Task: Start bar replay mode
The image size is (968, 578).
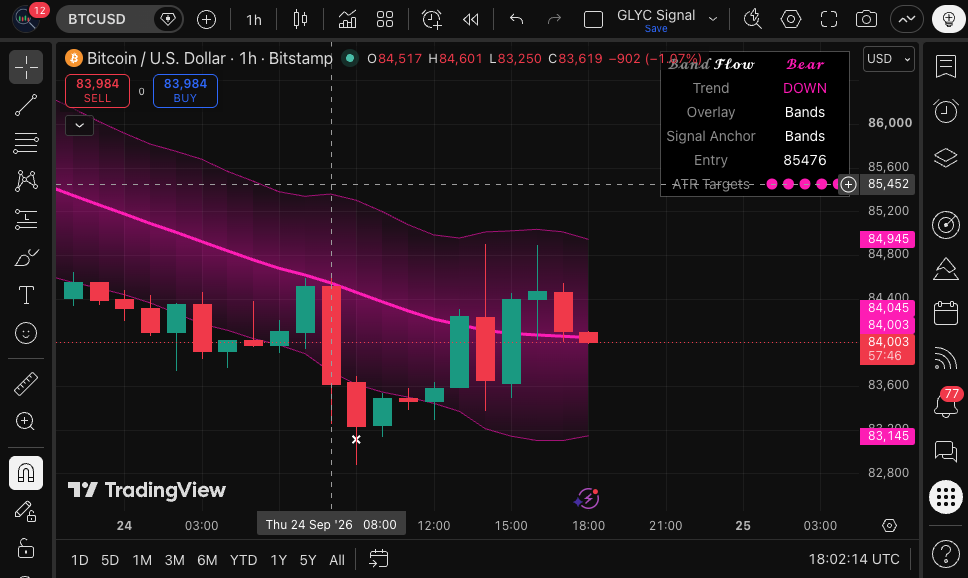Action: click(x=470, y=19)
